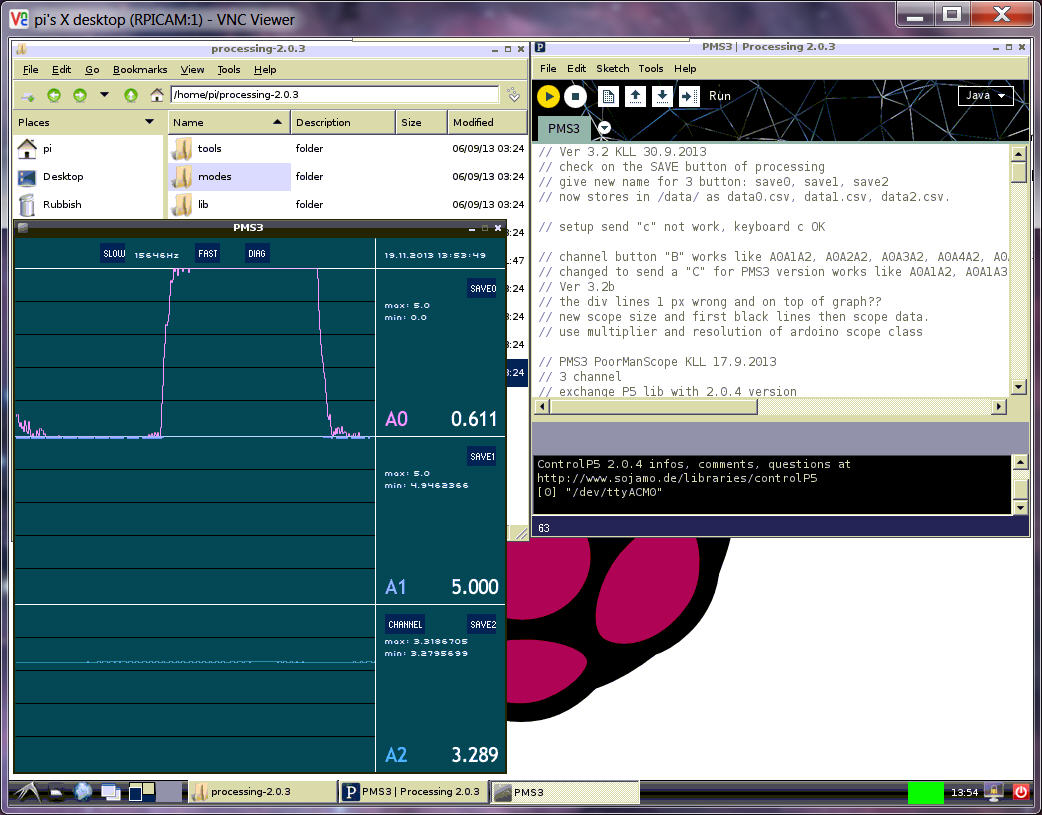This screenshot has width=1042, height=815.
Task: Click the red shutdown icon in taskbar
Action: pyautogui.click(x=1021, y=792)
